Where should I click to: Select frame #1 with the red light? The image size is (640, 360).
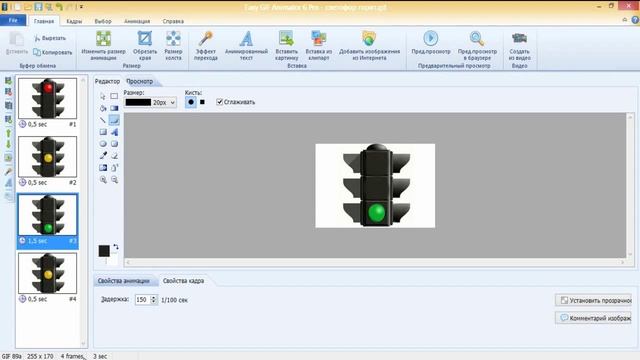pos(47,98)
